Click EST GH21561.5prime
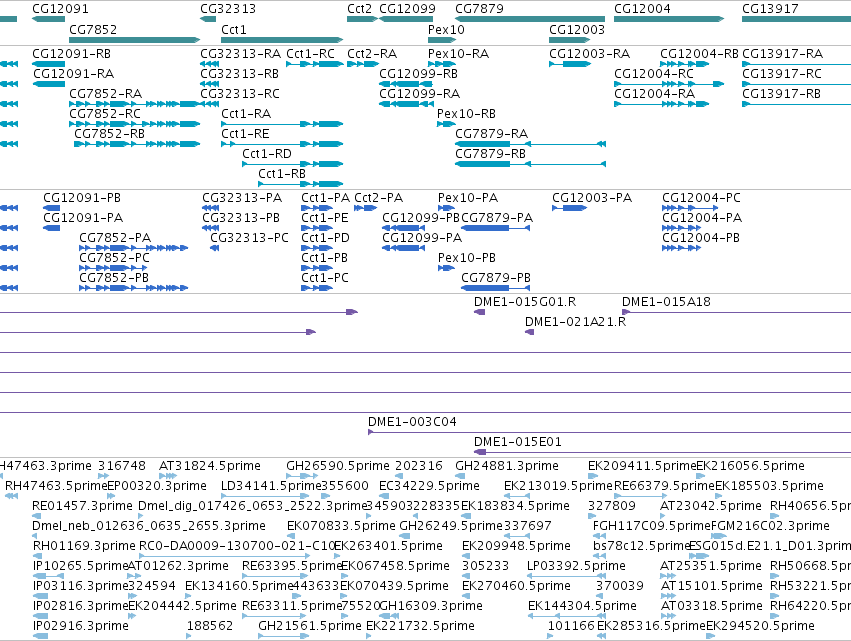The image size is (851, 641). [283, 636]
